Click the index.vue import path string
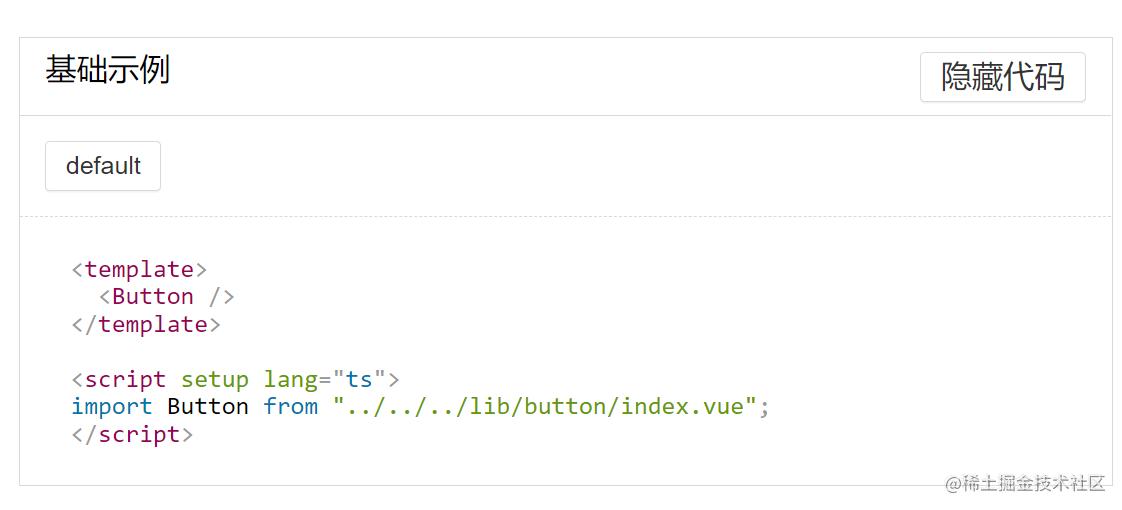This screenshot has width=1122, height=510. (545, 407)
